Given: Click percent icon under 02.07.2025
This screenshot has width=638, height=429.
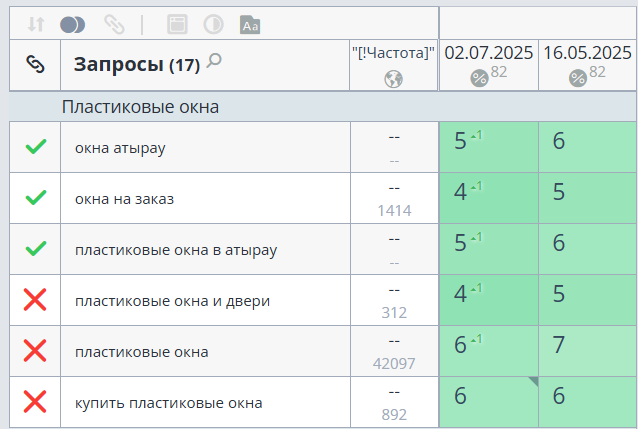Looking at the screenshot, I should coord(479,78).
